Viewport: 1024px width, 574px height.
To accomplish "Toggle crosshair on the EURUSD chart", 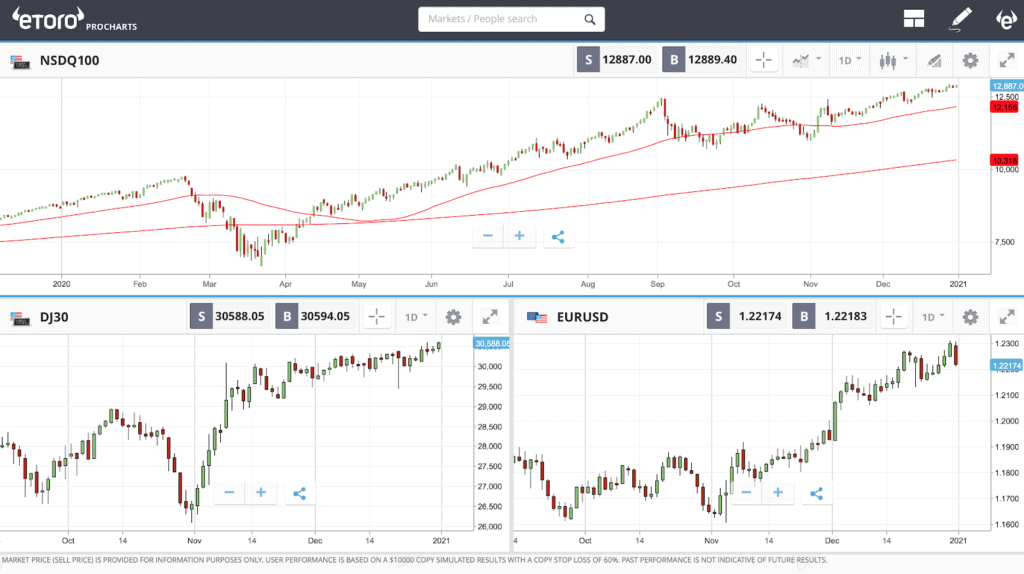I will (894, 317).
